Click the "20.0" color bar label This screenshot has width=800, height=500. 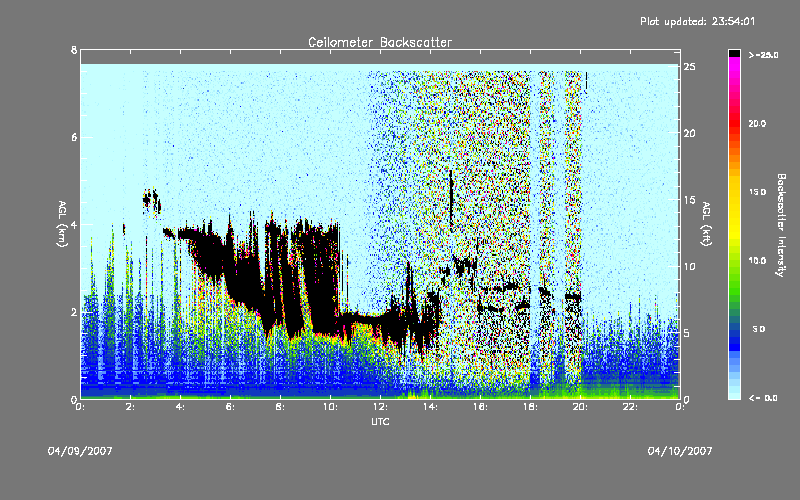[757, 124]
